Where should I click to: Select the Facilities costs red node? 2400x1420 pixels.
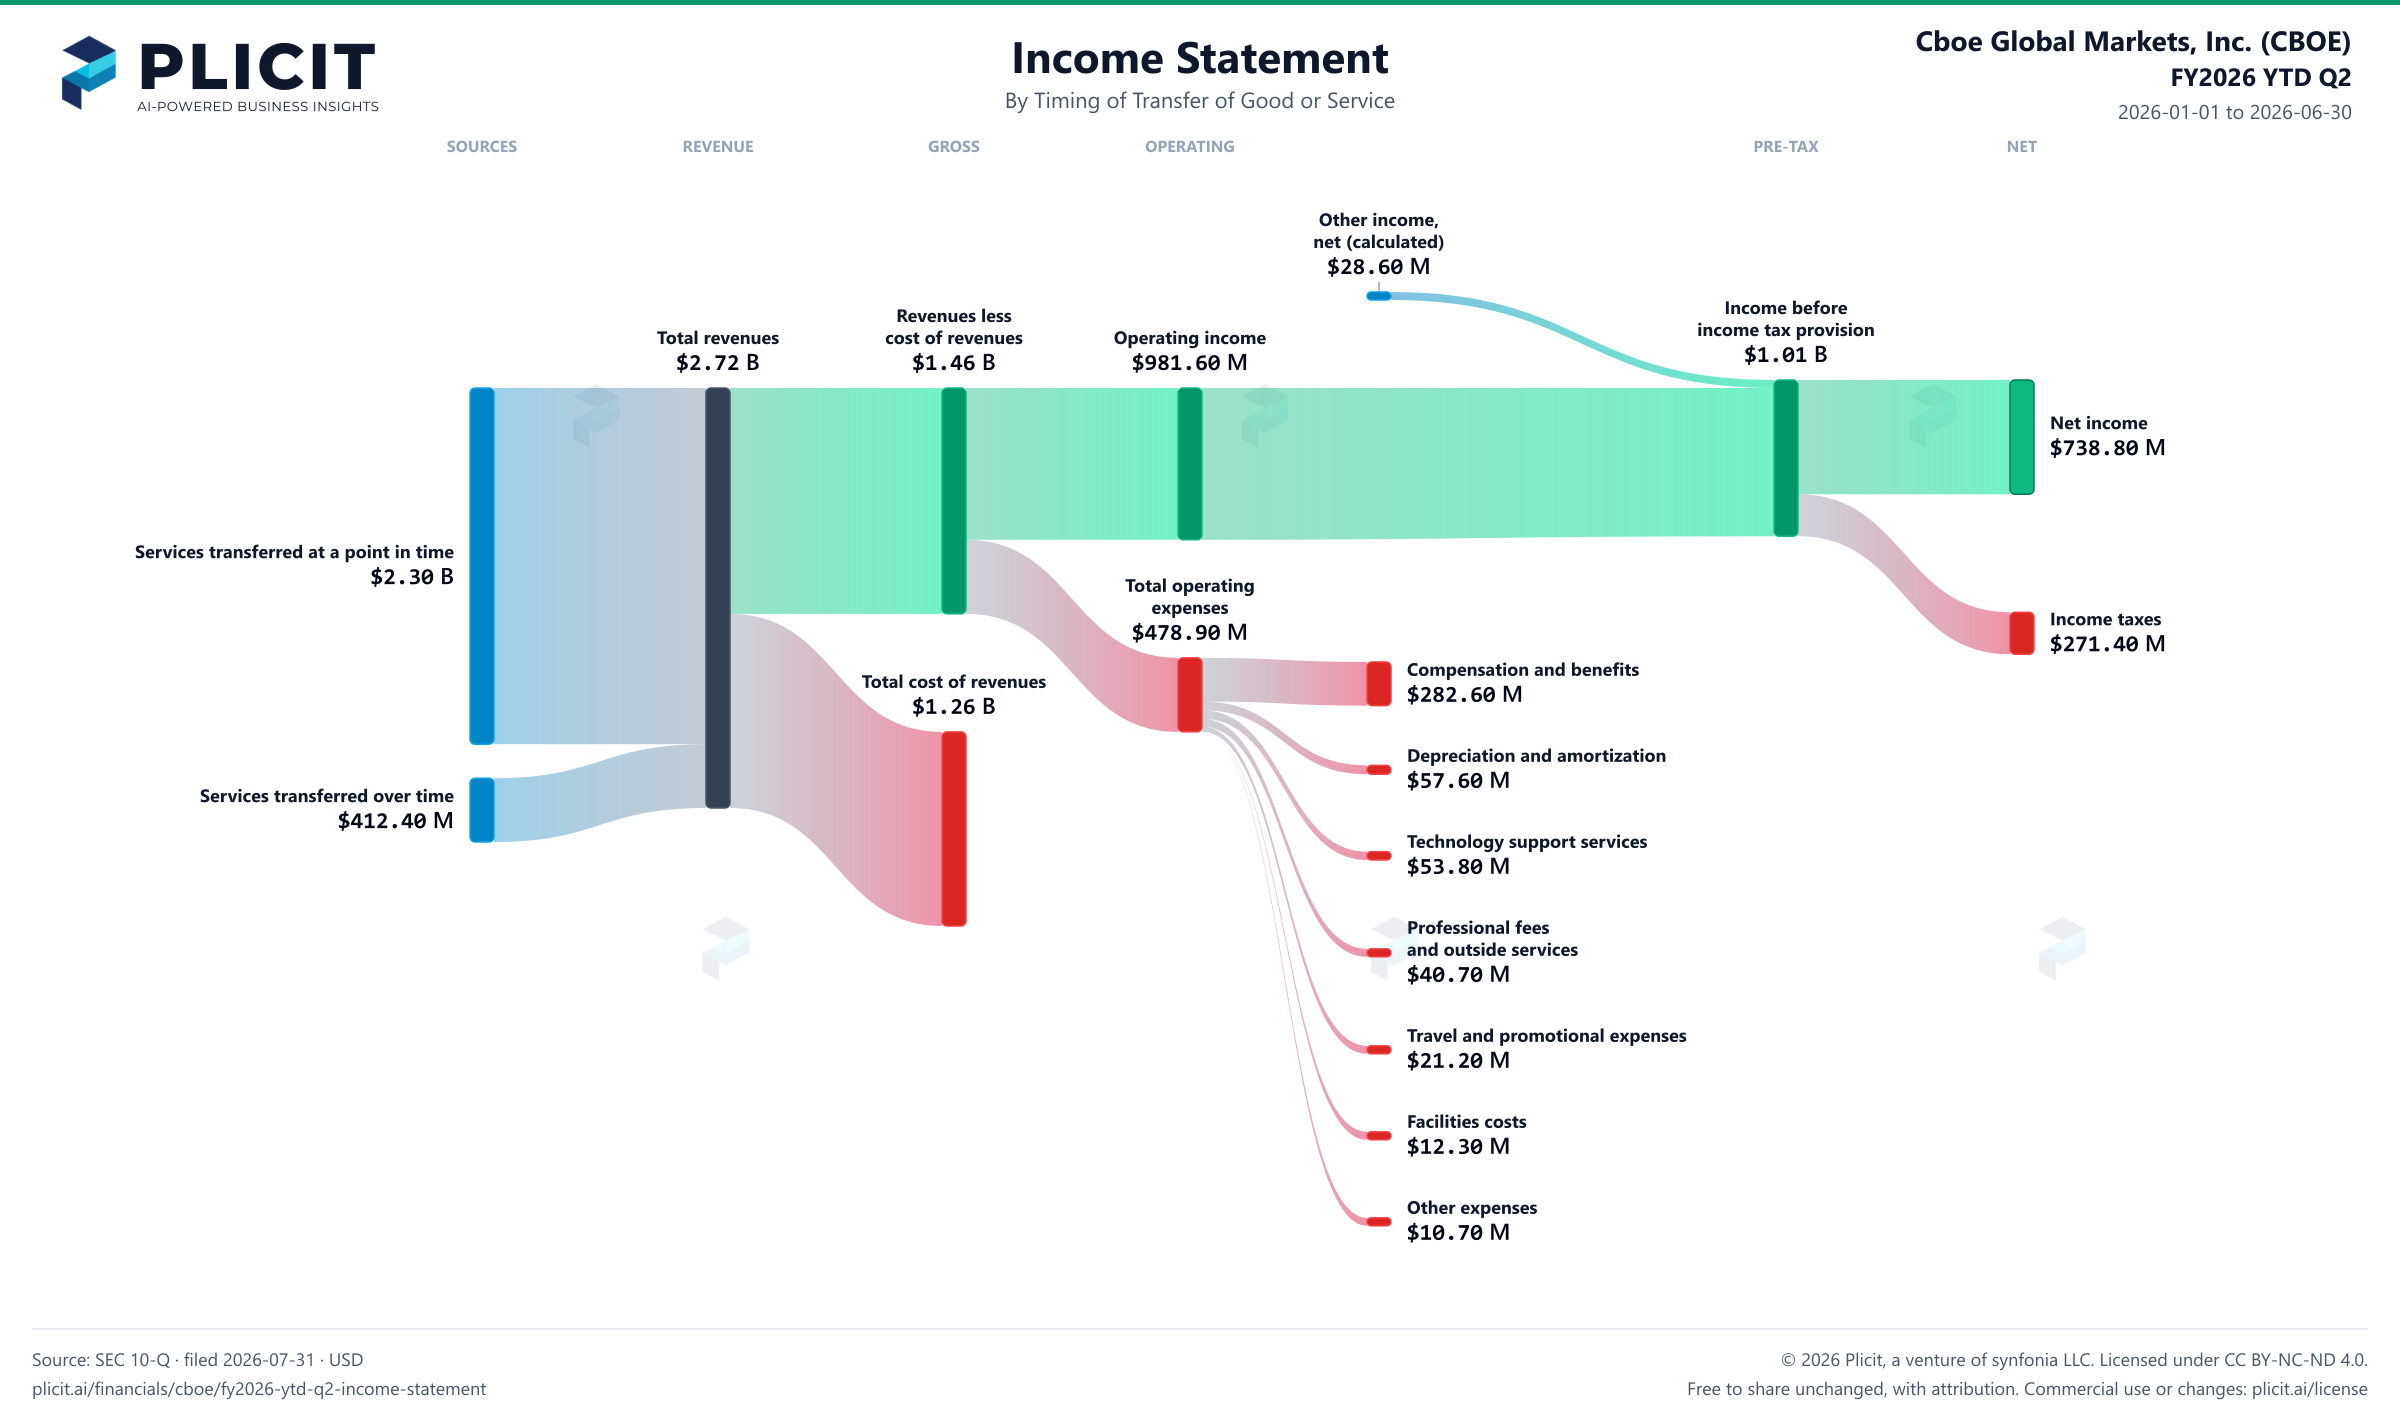(x=1379, y=1136)
